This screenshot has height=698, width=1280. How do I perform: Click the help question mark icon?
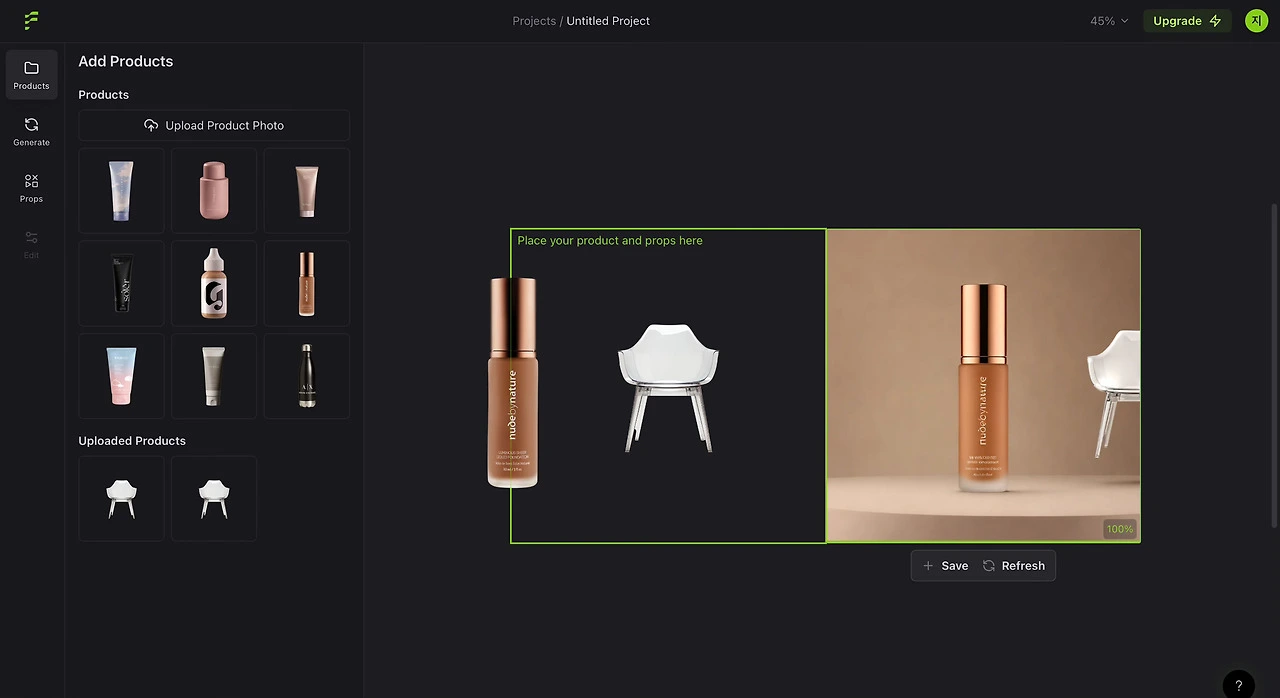1238,685
